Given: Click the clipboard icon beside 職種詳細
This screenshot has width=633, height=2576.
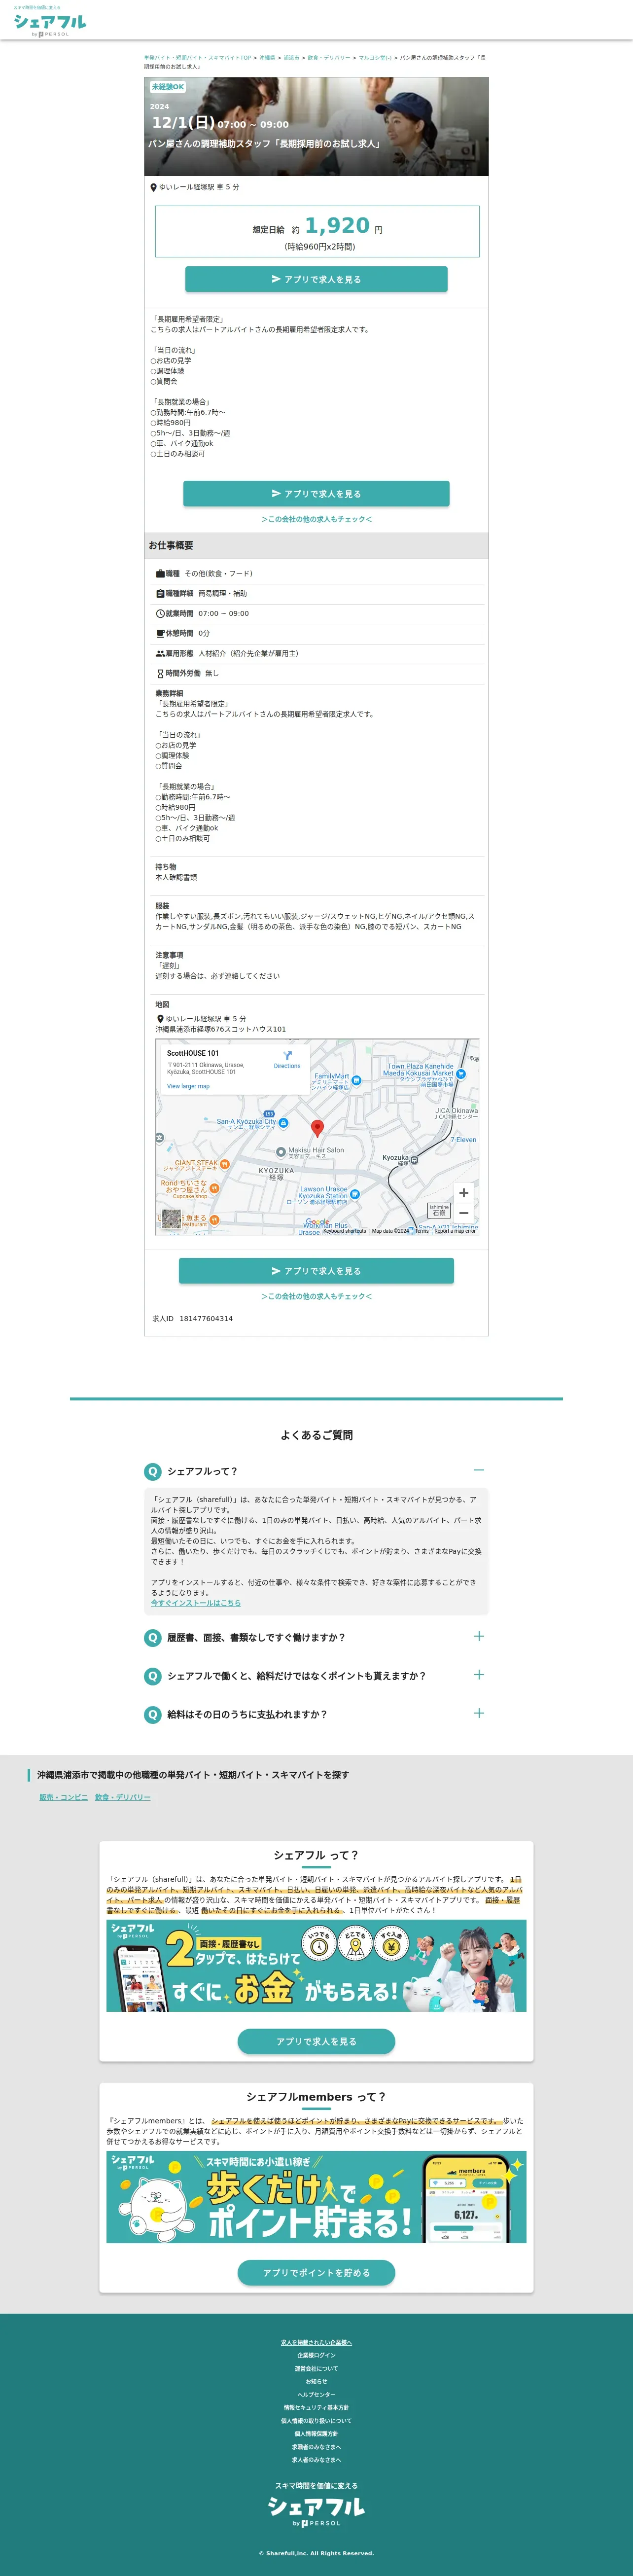Looking at the screenshot, I should [160, 594].
